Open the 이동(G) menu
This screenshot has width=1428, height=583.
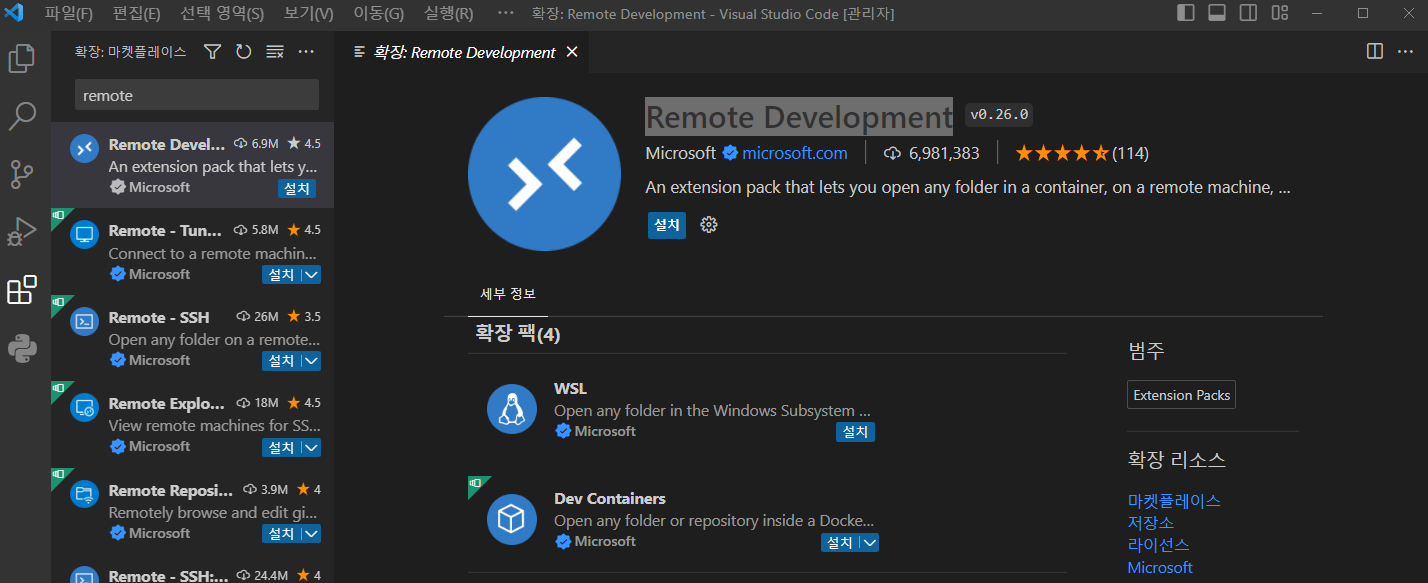pos(379,14)
